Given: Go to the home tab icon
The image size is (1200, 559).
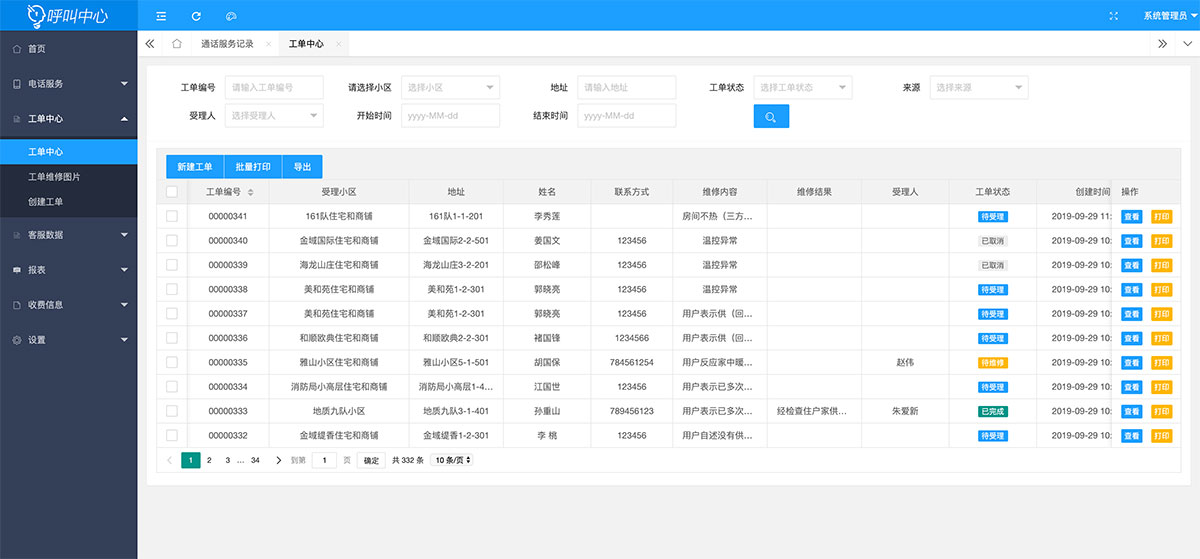Looking at the screenshot, I should point(177,44).
